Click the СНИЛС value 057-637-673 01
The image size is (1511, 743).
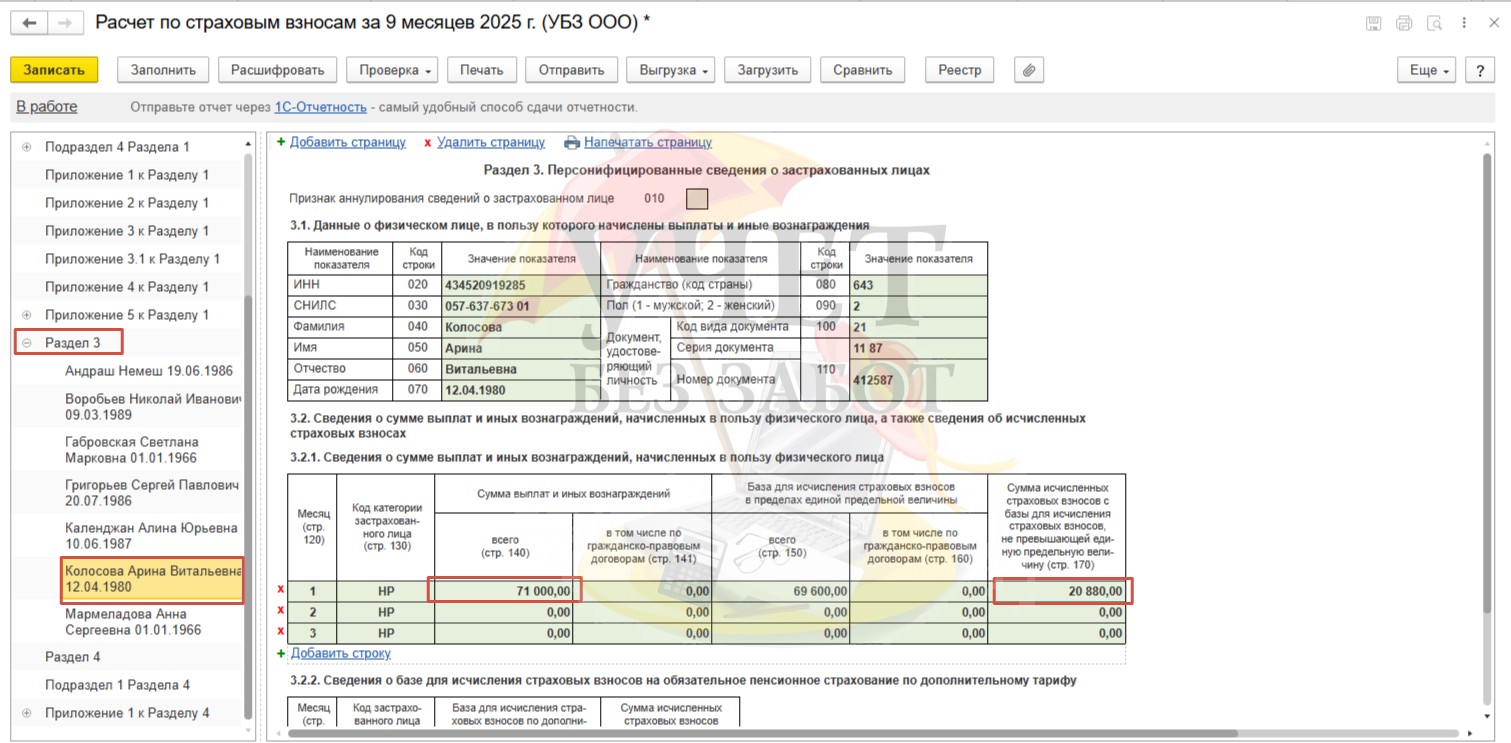pyautogui.click(x=520, y=306)
